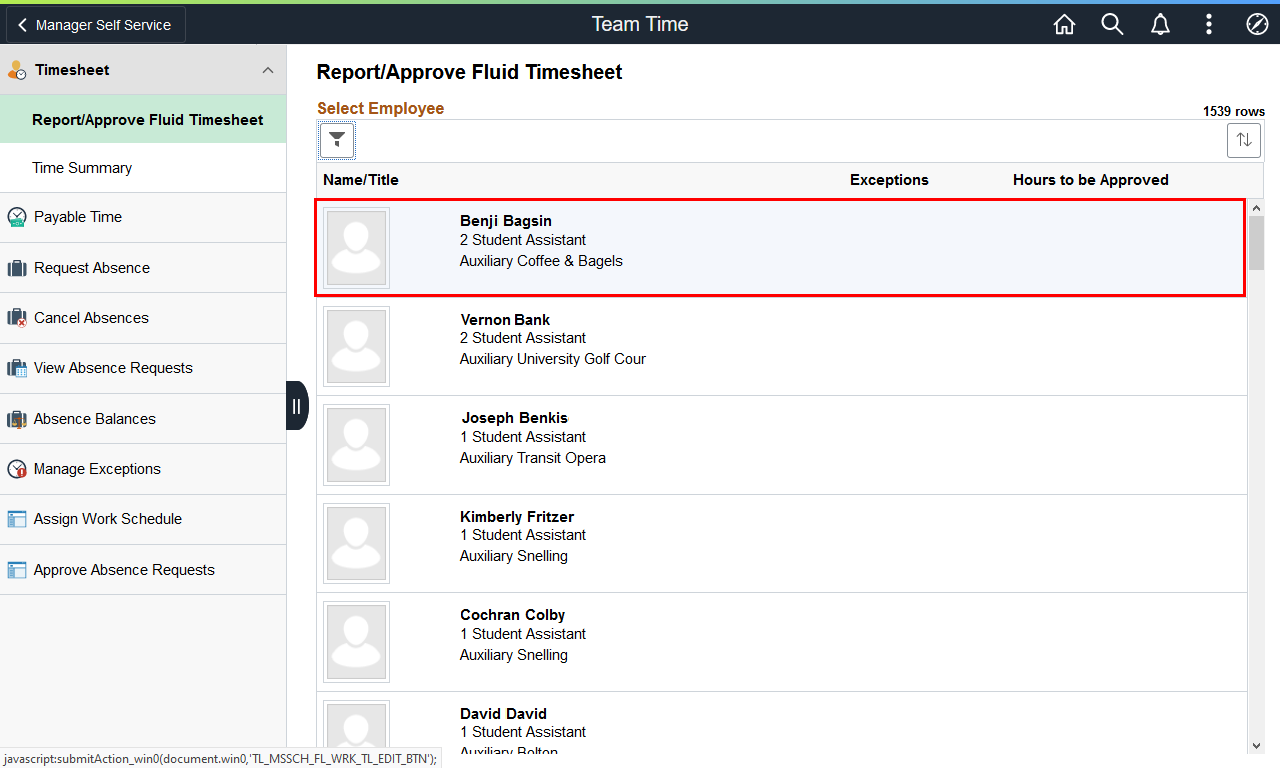Click the Name/Title column header
Image resolution: width=1280 pixels, height=768 pixels.
(x=360, y=180)
